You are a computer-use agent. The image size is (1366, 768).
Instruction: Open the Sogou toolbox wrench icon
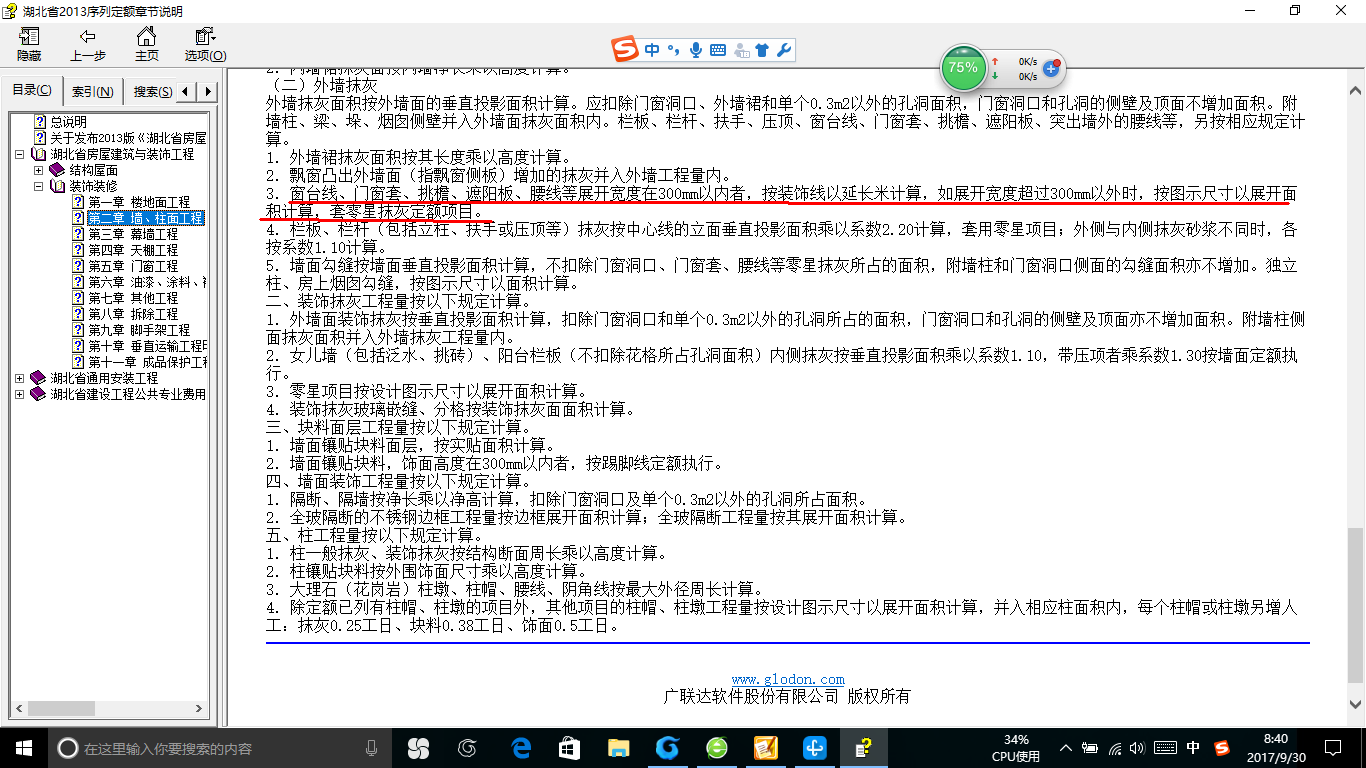point(784,50)
